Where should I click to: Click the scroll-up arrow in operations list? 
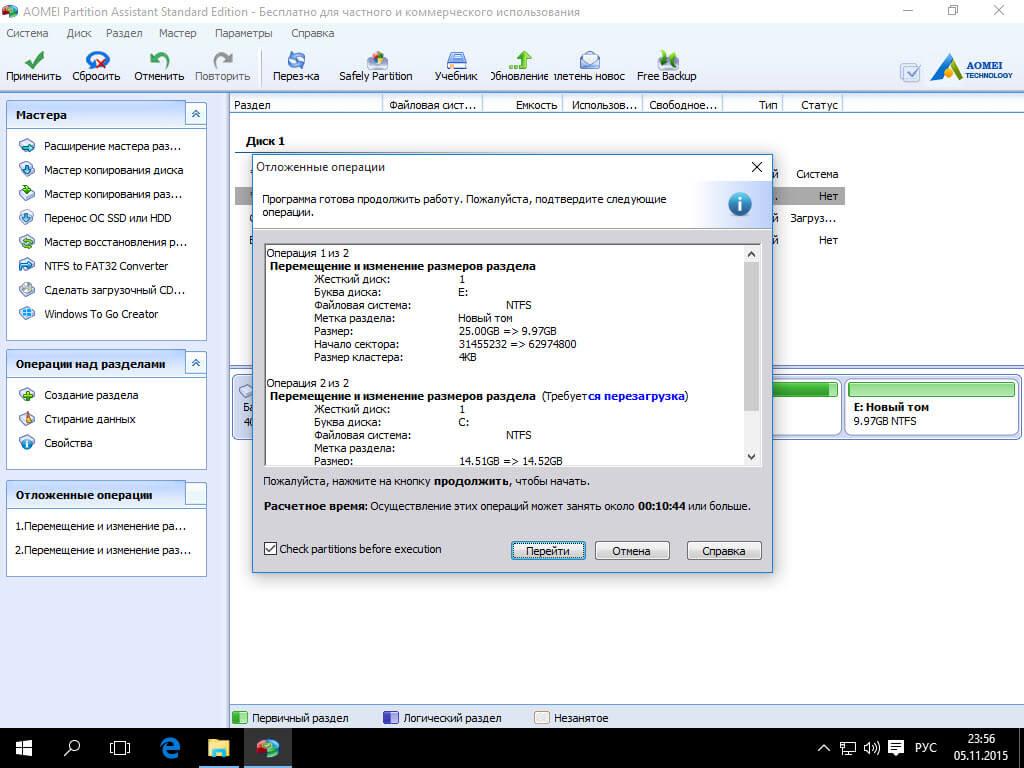[751, 254]
